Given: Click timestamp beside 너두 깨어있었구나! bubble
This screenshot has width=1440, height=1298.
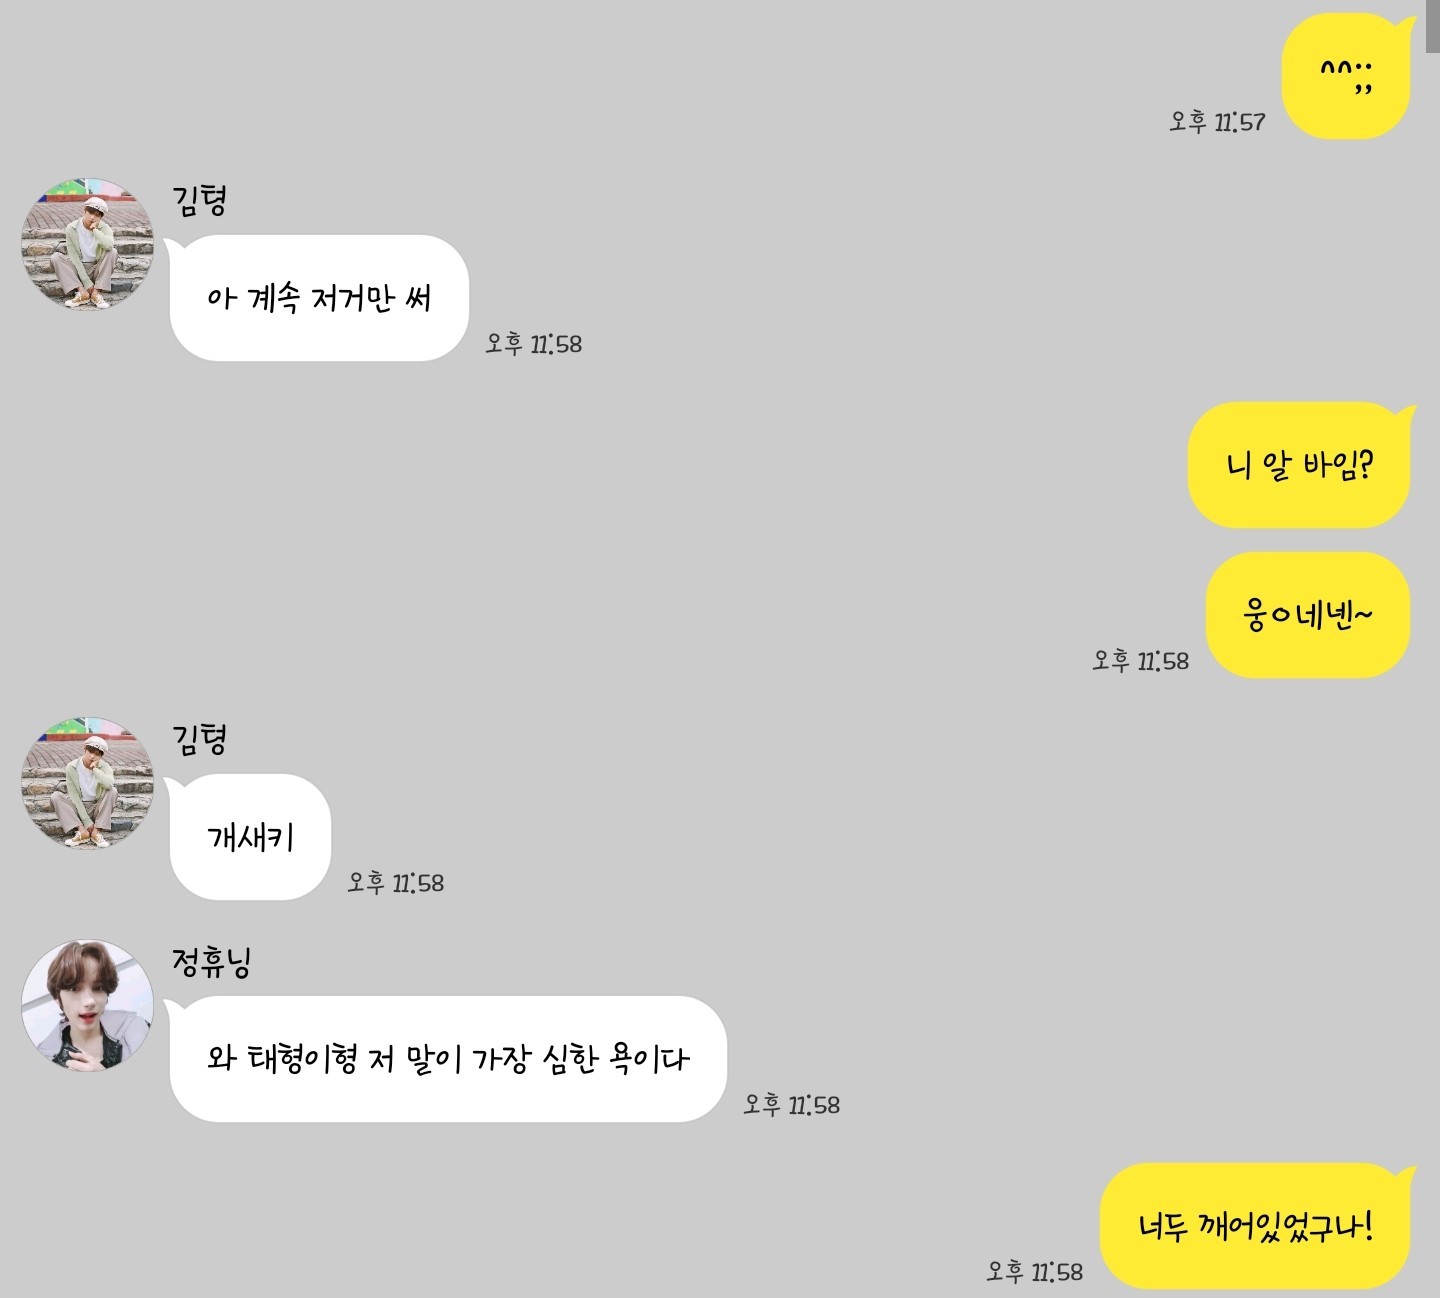Looking at the screenshot, I should 1035,1272.
